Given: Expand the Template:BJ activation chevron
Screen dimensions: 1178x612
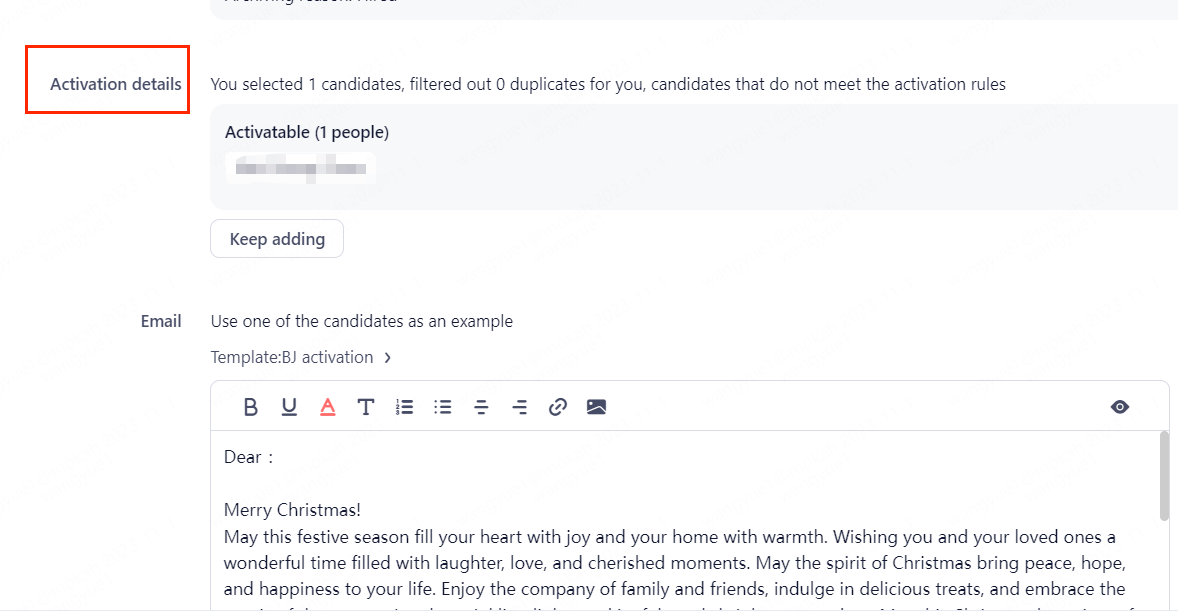Looking at the screenshot, I should tap(388, 358).
